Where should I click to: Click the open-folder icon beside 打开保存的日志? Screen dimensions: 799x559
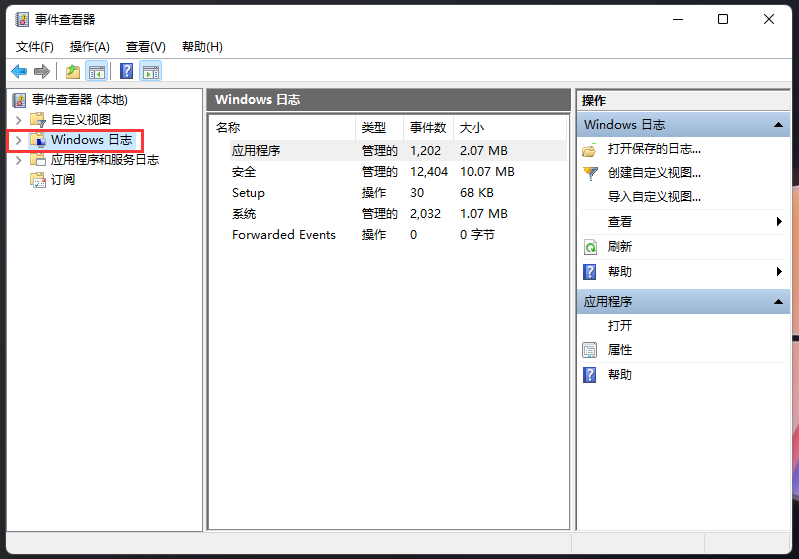(590, 150)
